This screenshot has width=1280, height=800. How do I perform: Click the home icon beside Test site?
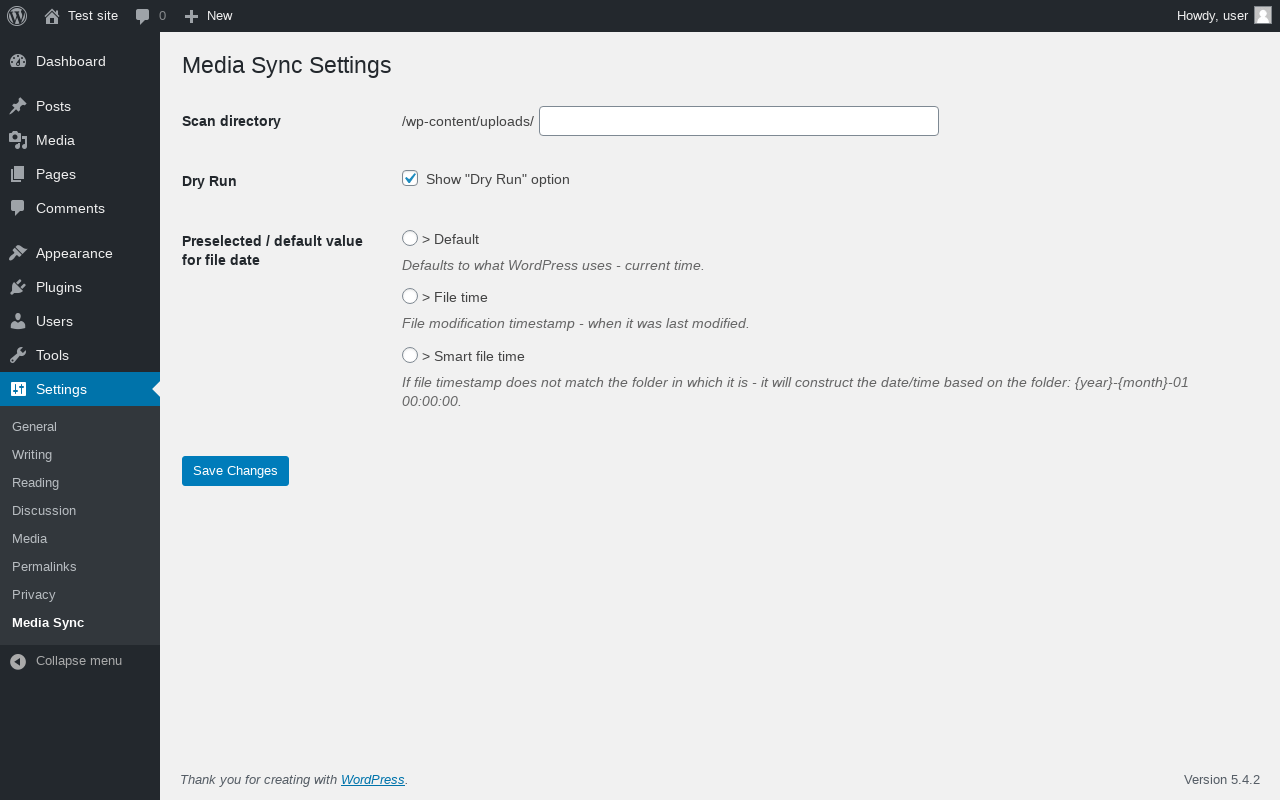pos(52,16)
